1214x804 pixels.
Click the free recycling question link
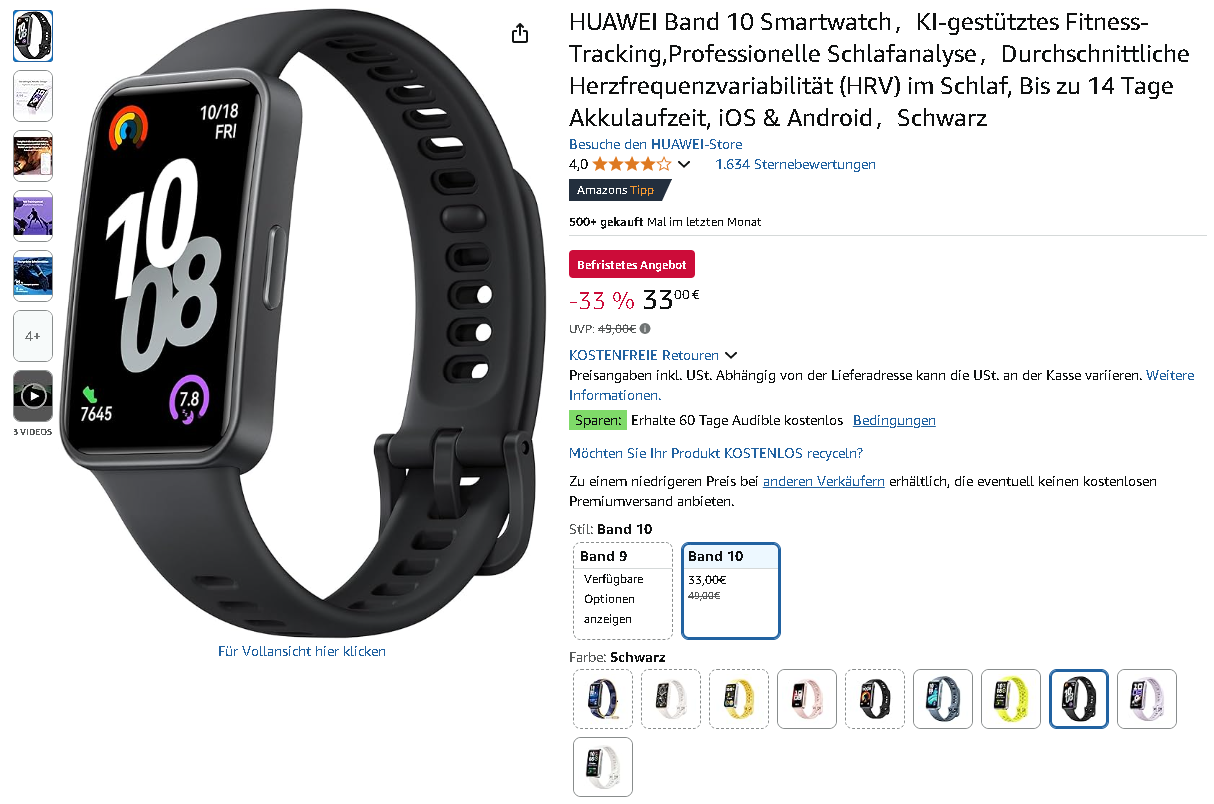[716, 453]
